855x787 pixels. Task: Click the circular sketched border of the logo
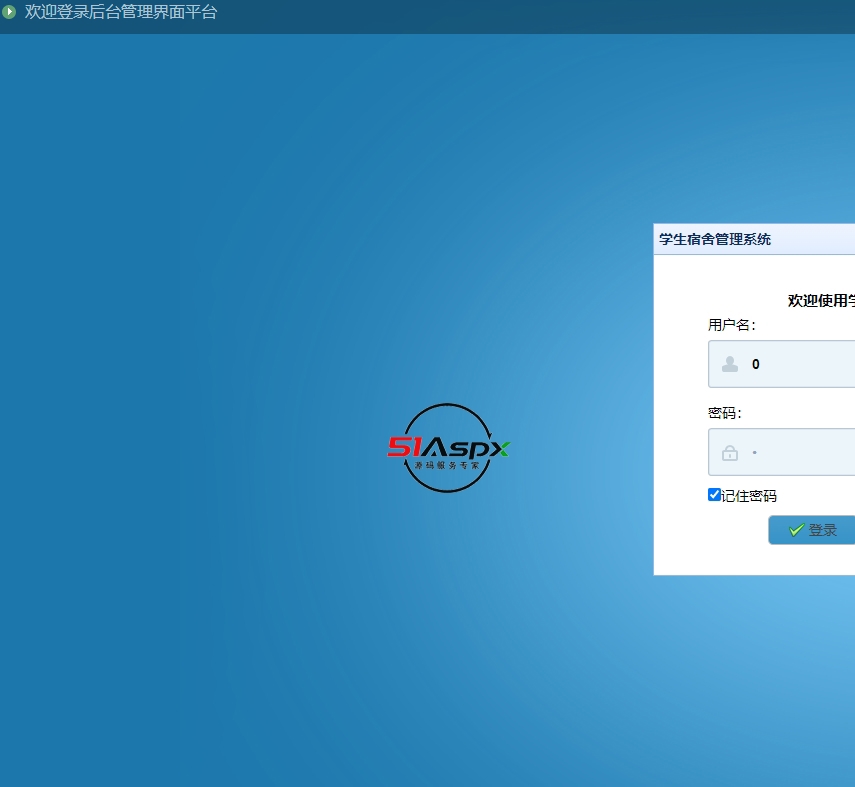pyautogui.click(x=448, y=408)
